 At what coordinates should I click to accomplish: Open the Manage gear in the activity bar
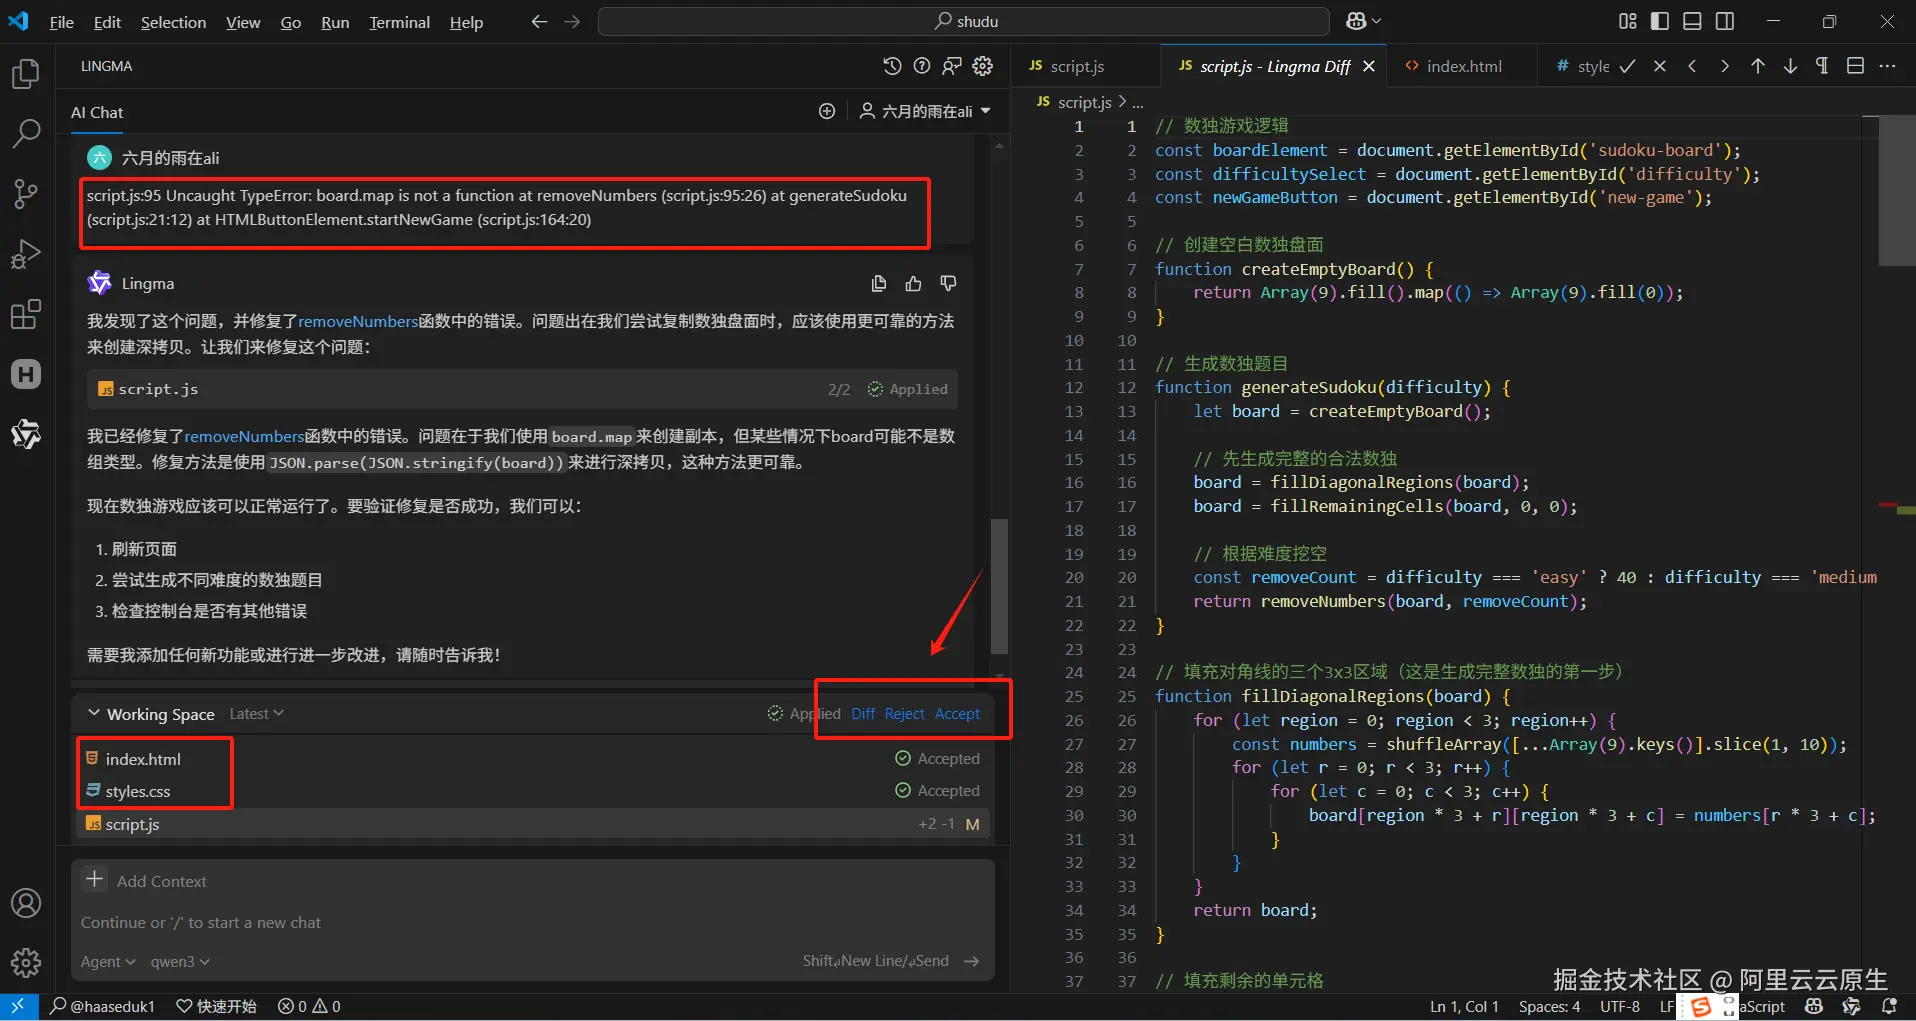pos(26,962)
